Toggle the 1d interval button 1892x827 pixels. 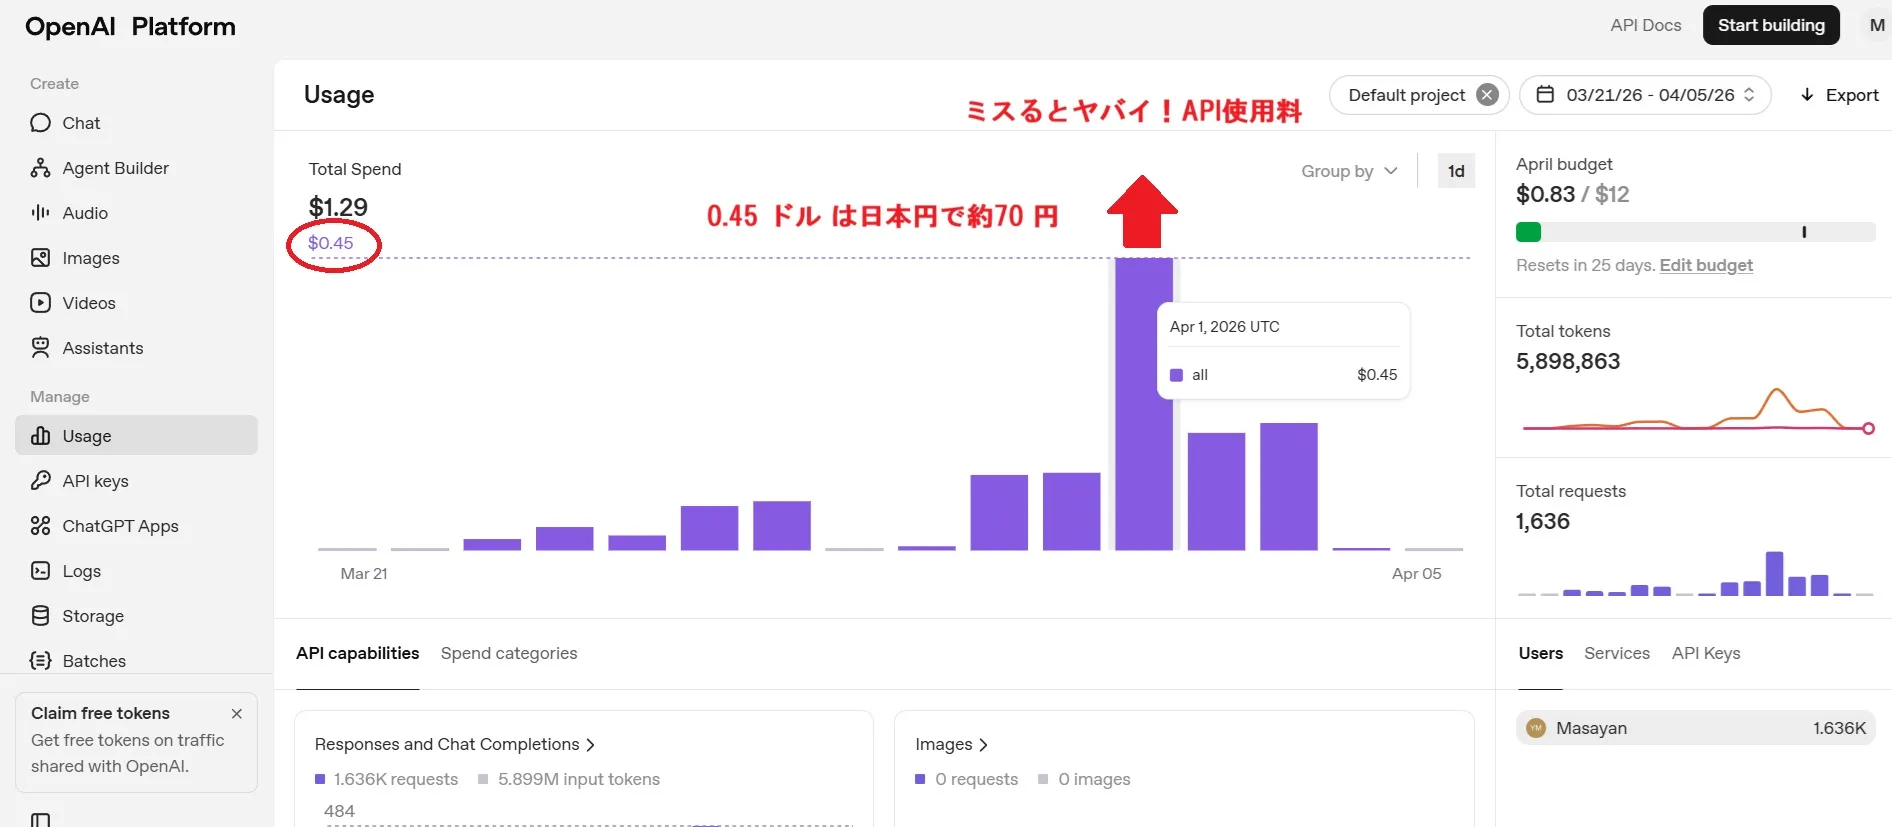tap(1456, 171)
